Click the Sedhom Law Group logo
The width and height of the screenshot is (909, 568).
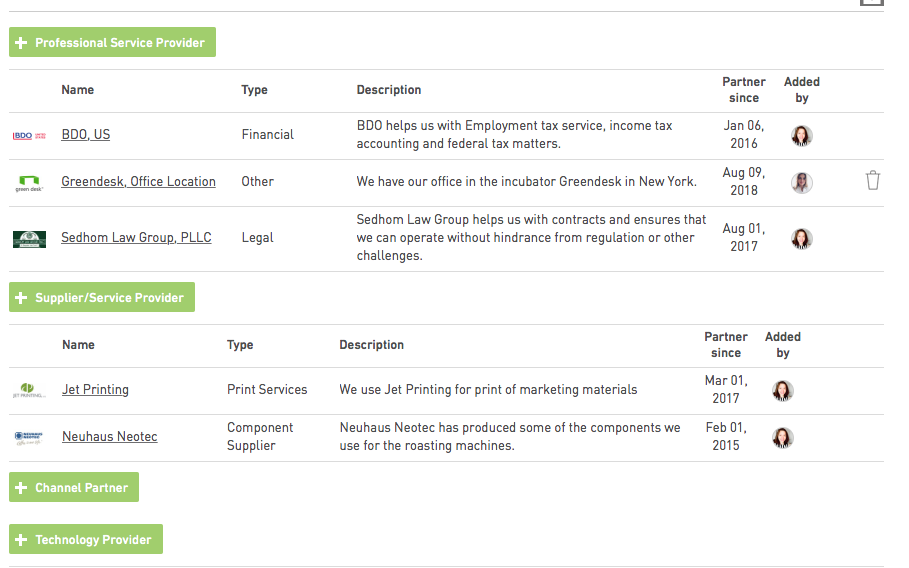coord(29,239)
